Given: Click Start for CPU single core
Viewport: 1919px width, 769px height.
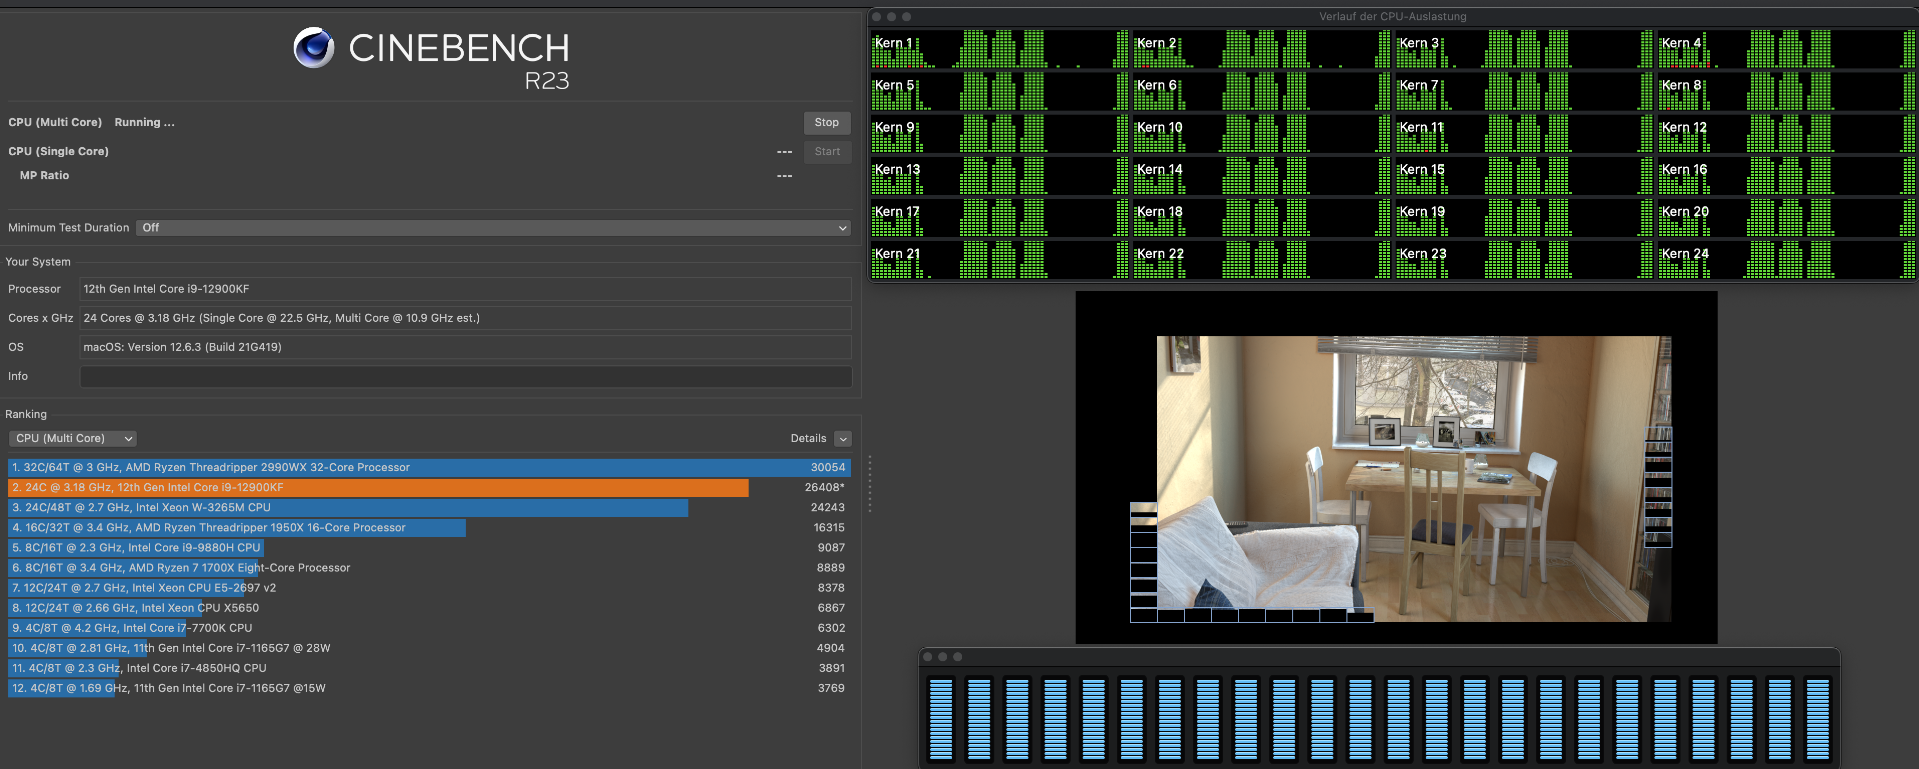Looking at the screenshot, I should click(826, 152).
